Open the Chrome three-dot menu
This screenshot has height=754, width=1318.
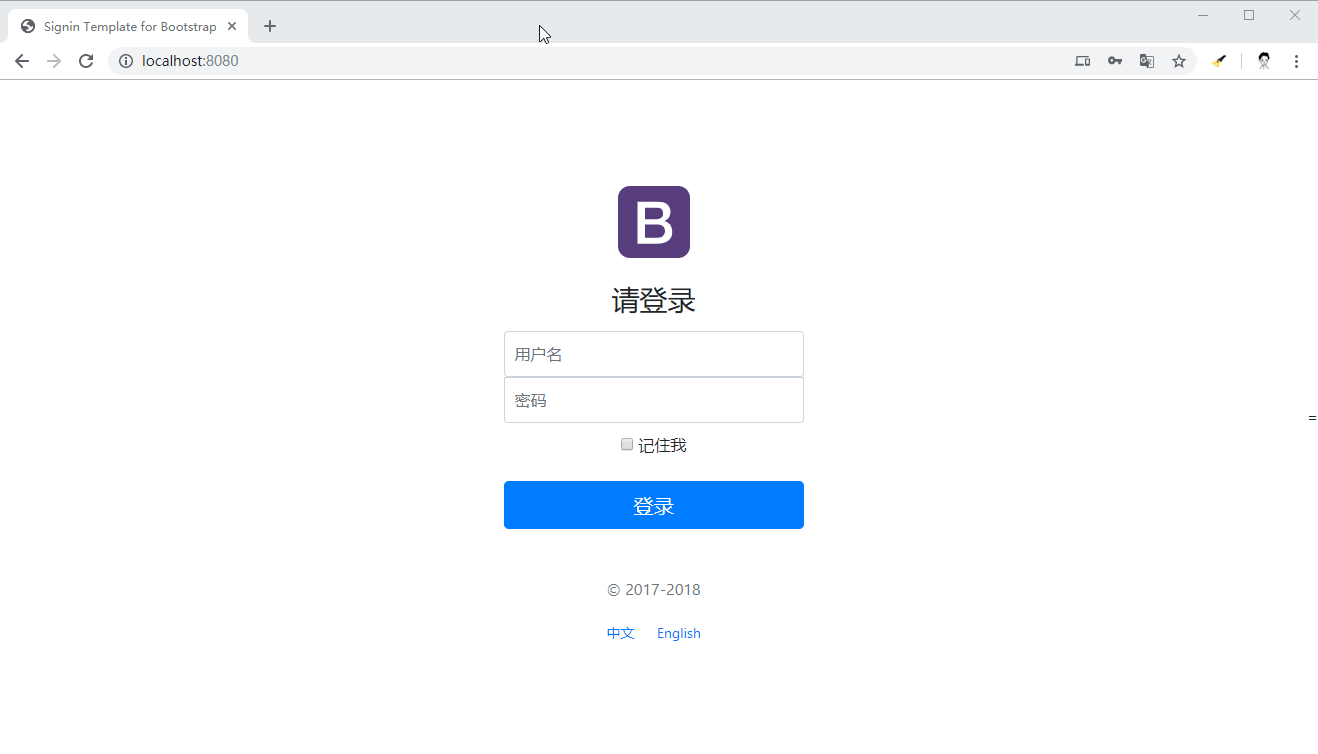pyautogui.click(x=1296, y=61)
